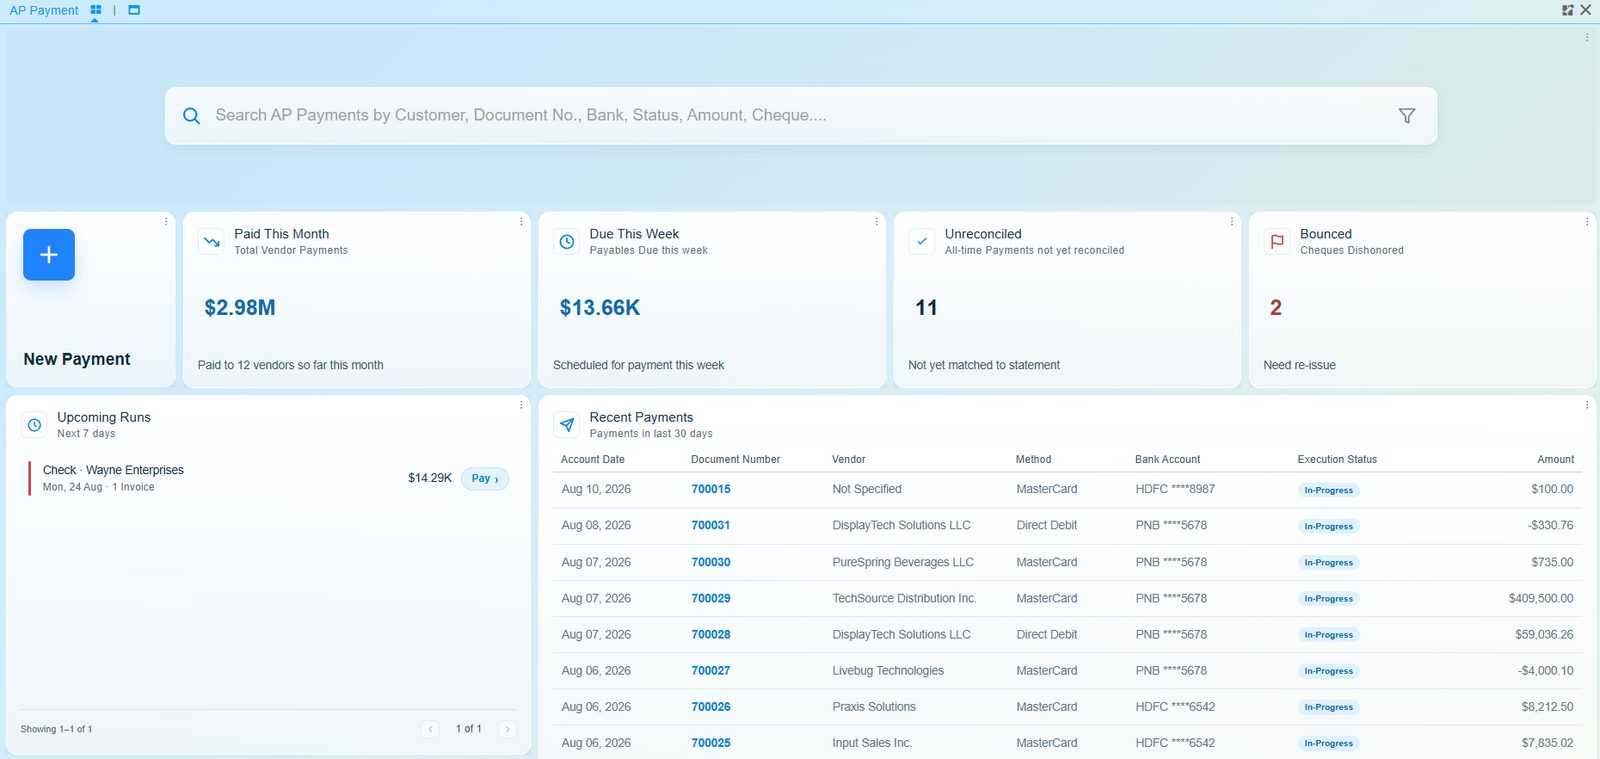Image resolution: width=1600 pixels, height=759 pixels.
Task: Open page-level options menu below the close button
Action: (x=1586, y=38)
